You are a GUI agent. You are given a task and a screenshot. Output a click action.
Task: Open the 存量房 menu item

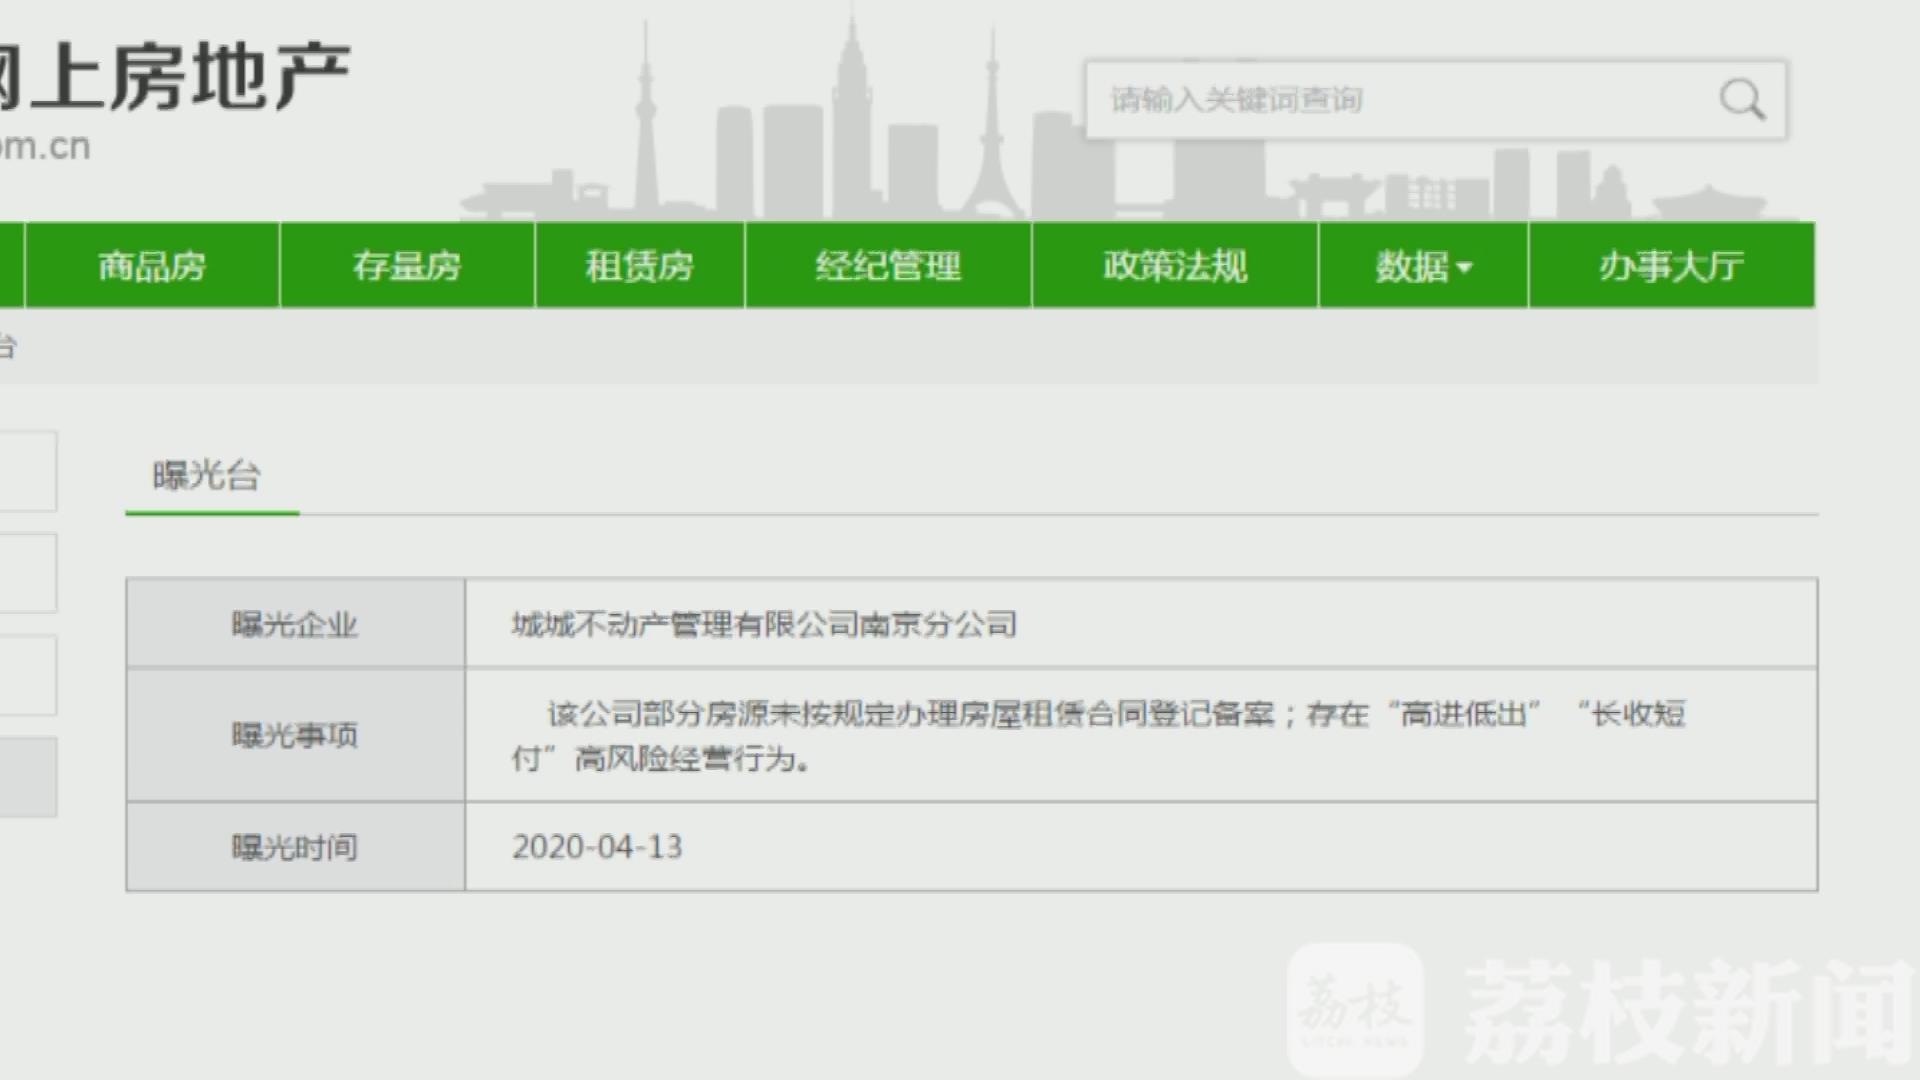407,265
